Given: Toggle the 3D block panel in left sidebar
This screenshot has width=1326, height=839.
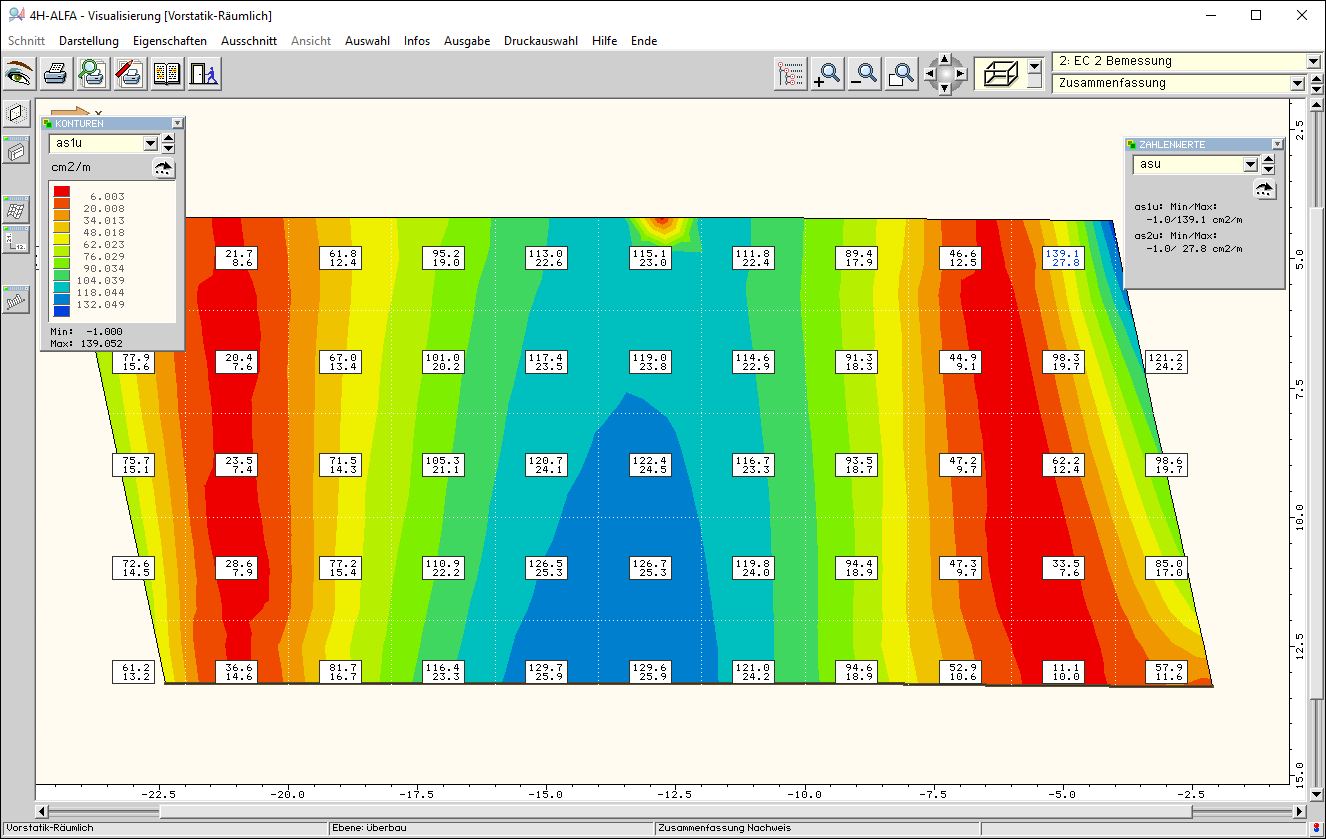Looking at the screenshot, I should point(16,151).
